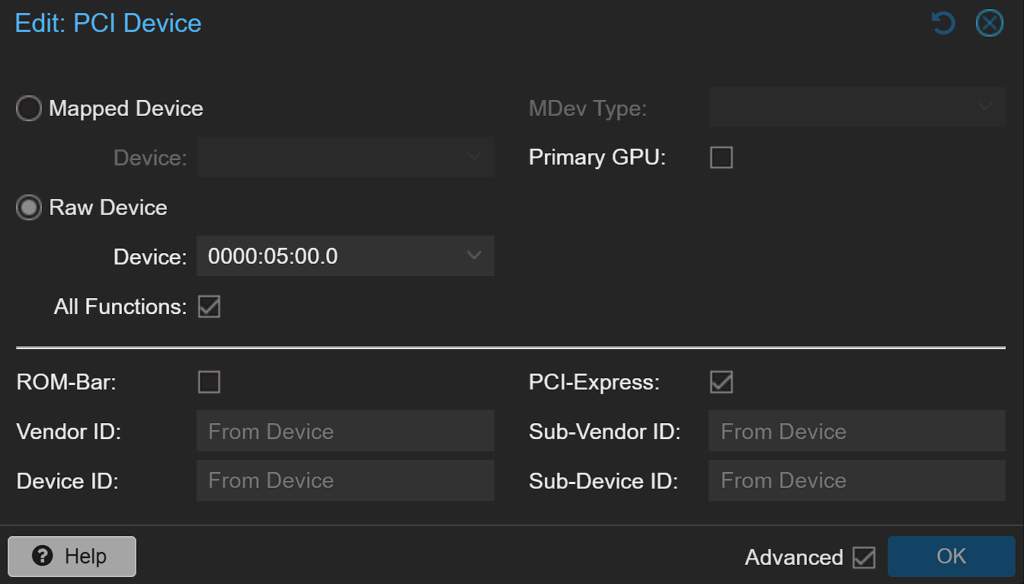Expand the Raw Device dropdown arrow
Viewport: 1024px width, 584px height.
tap(475, 256)
